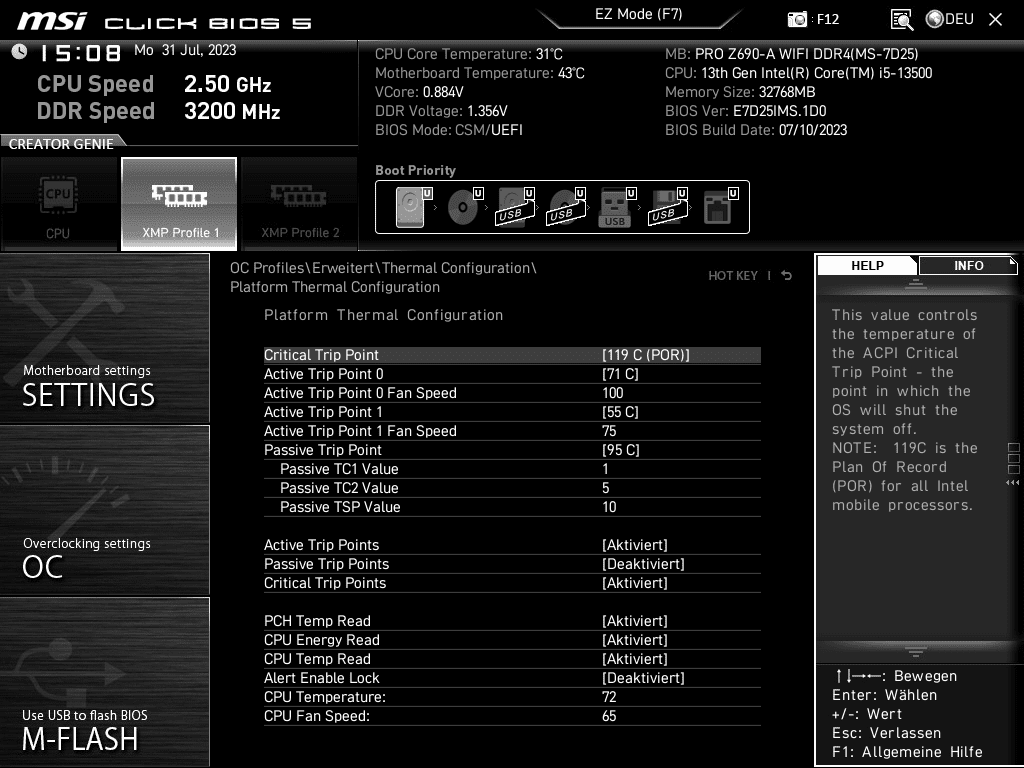Toggle the Critical Trip Points [Aktiviert] setting
Viewport: 1024px width, 768px height.
point(512,583)
